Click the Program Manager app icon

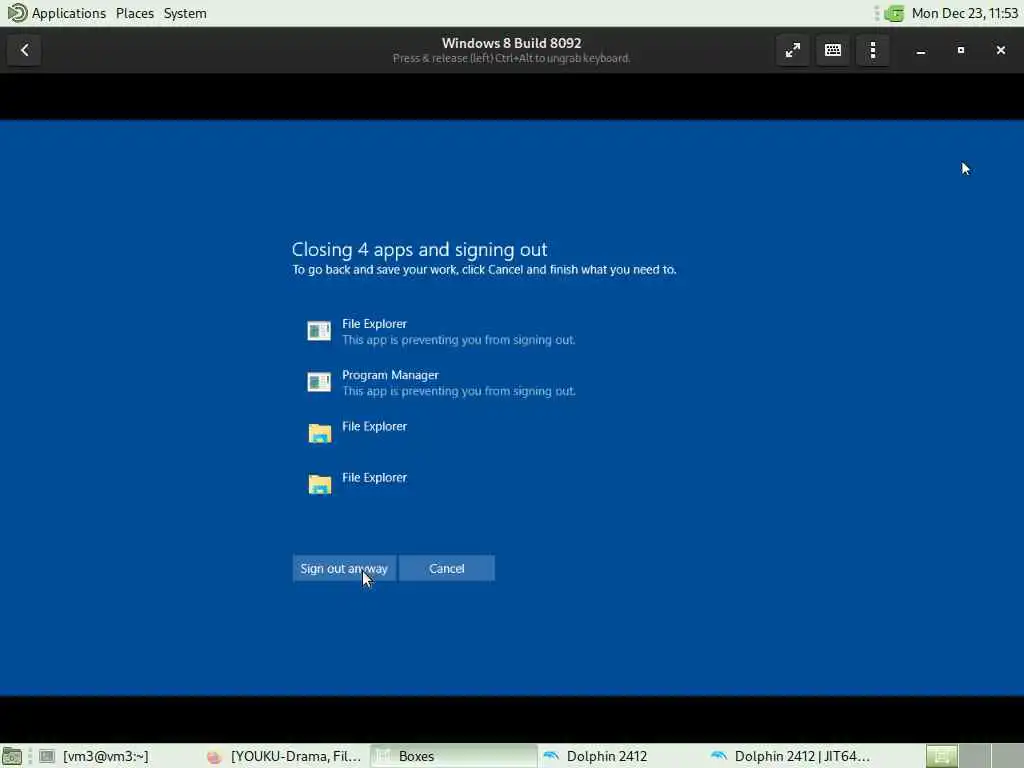point(319,382)
